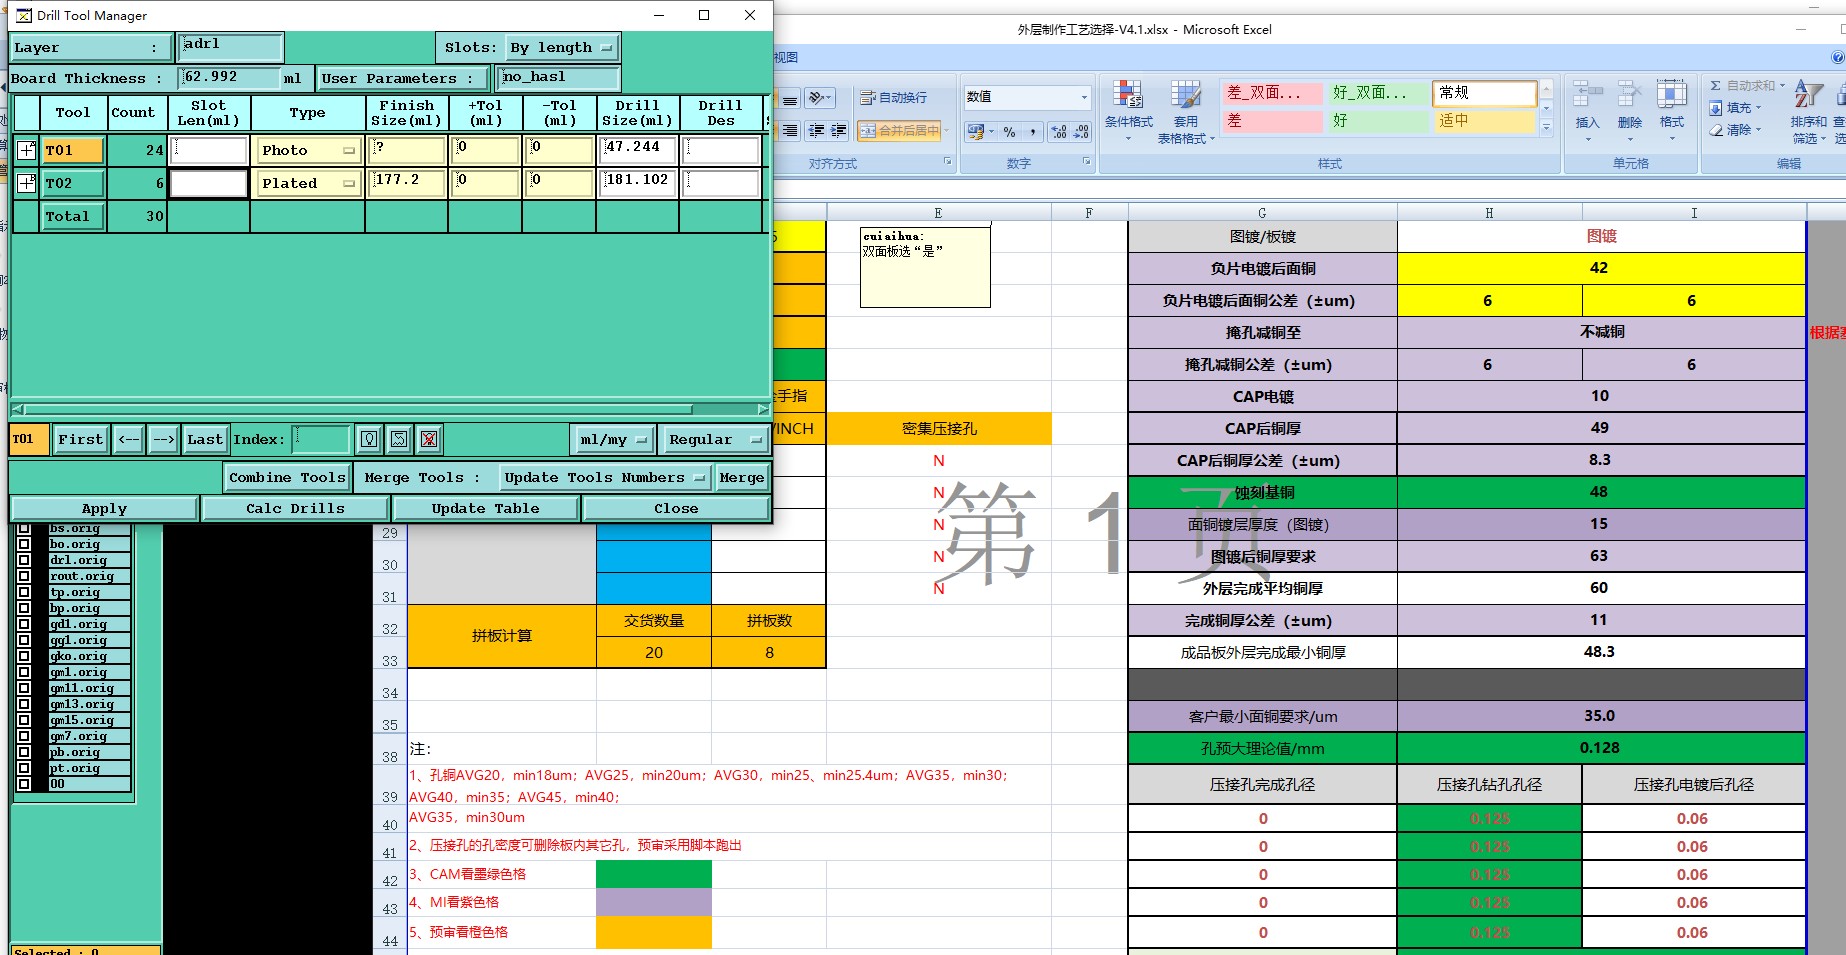Expand tool T02 row with plus icon
The height and width of the screenshot is (955, 1846).
point(26,183)
